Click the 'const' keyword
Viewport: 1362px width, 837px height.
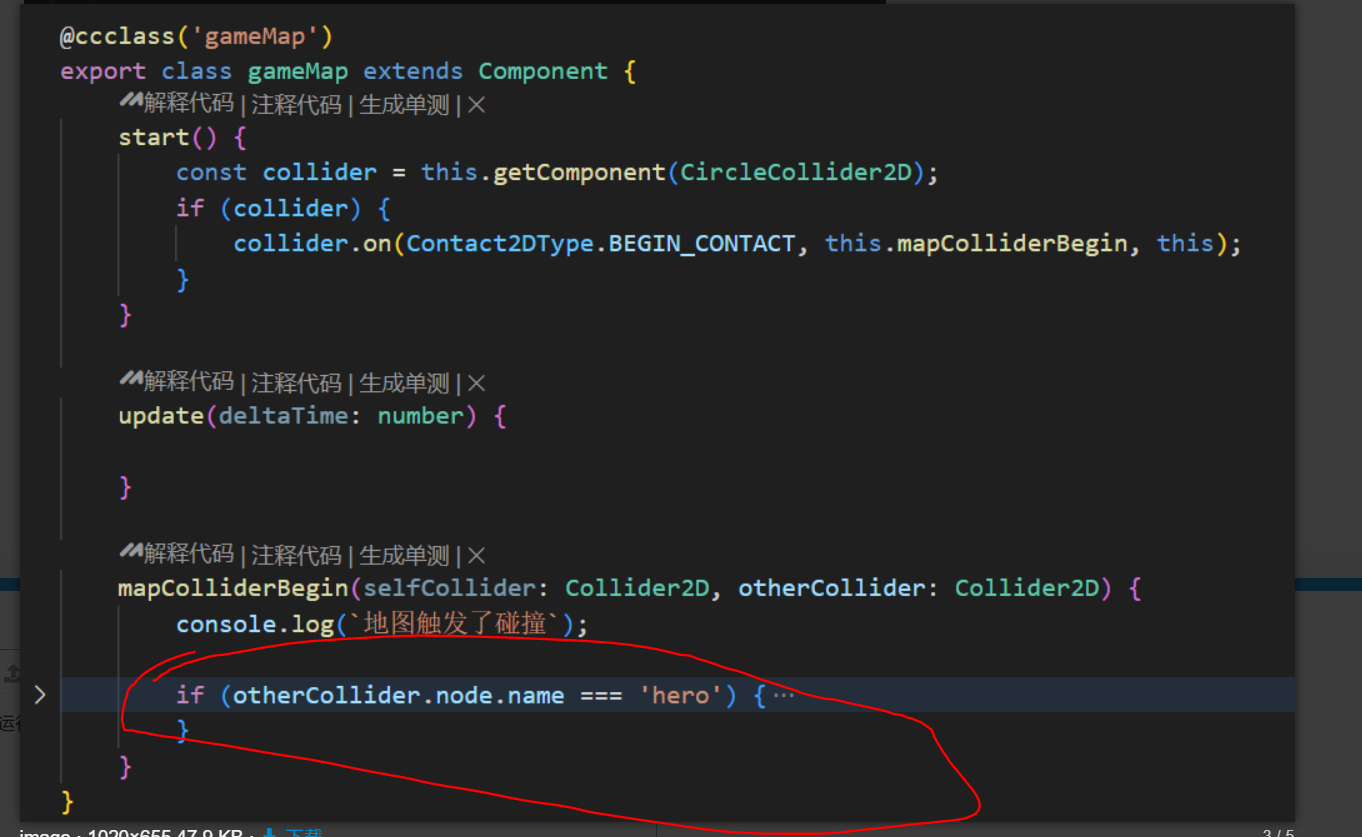[x=211, y=172]
